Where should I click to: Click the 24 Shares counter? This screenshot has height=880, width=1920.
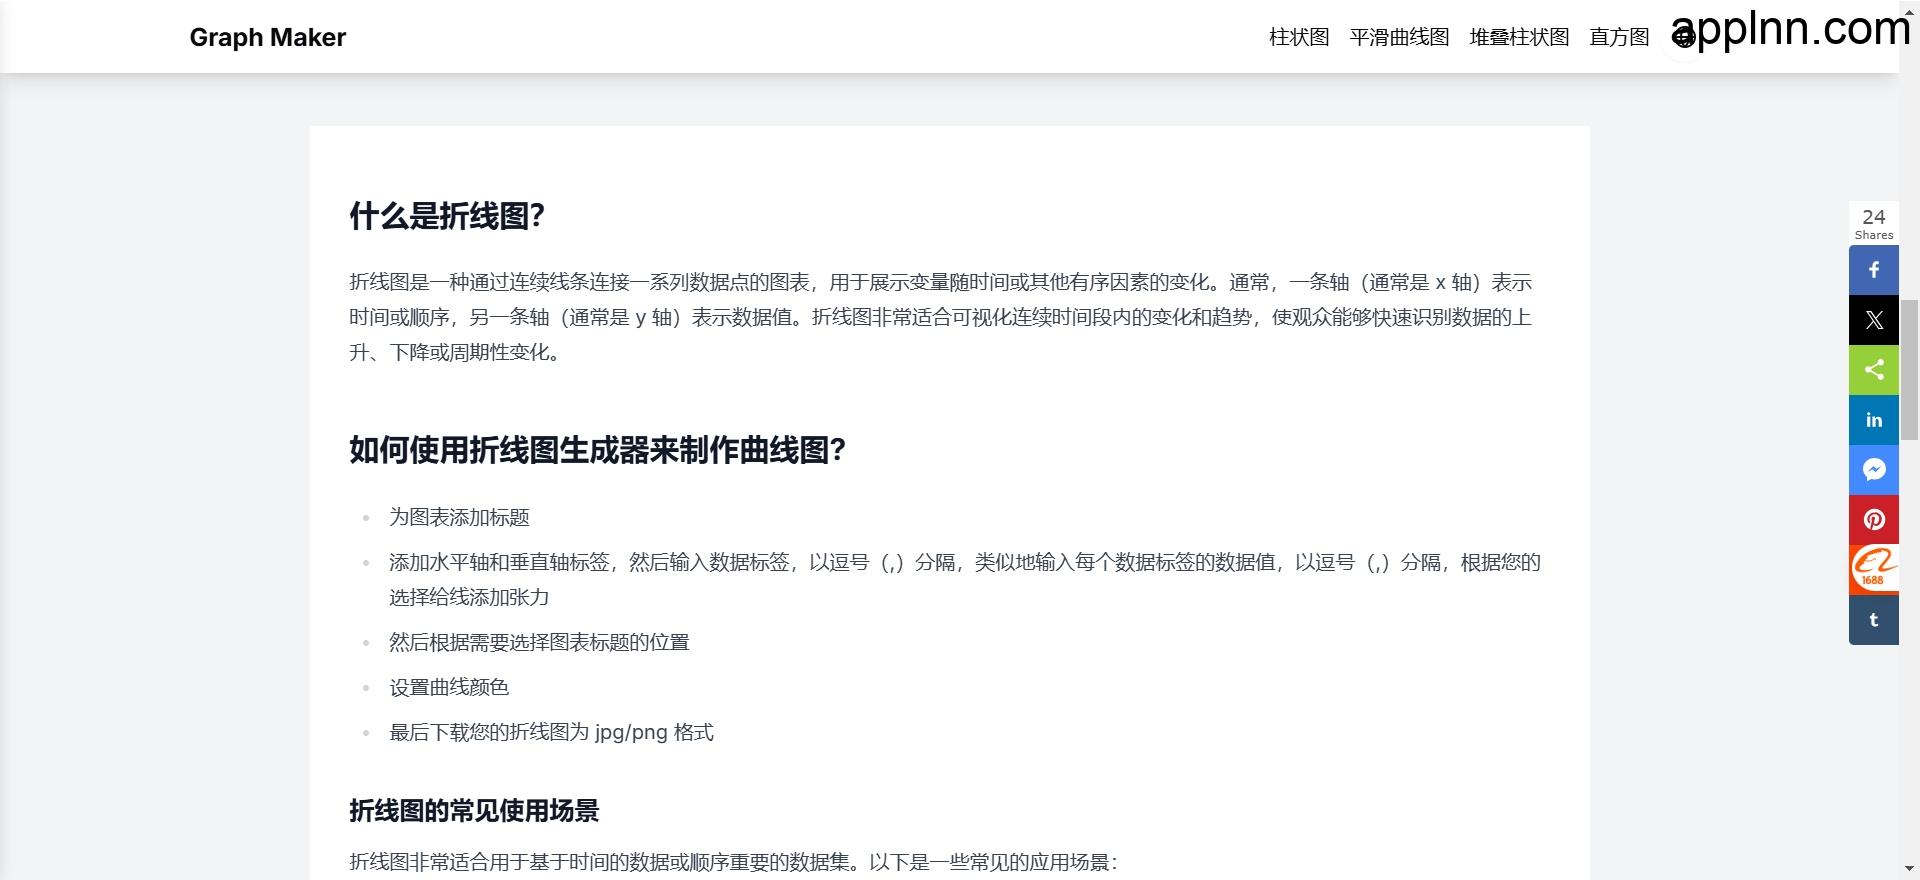tap(1874, 223)
